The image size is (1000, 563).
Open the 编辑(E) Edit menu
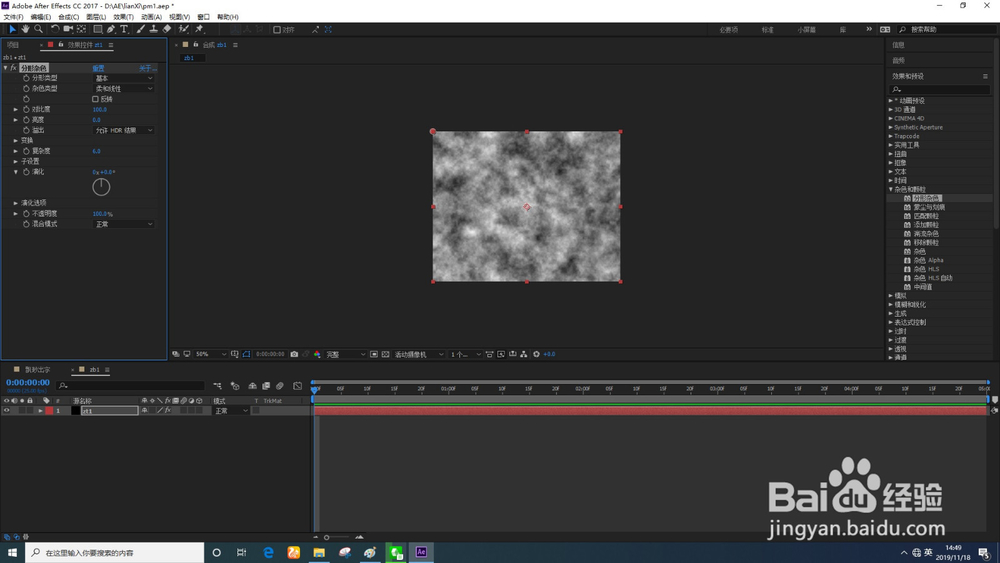tap(40, 17)
